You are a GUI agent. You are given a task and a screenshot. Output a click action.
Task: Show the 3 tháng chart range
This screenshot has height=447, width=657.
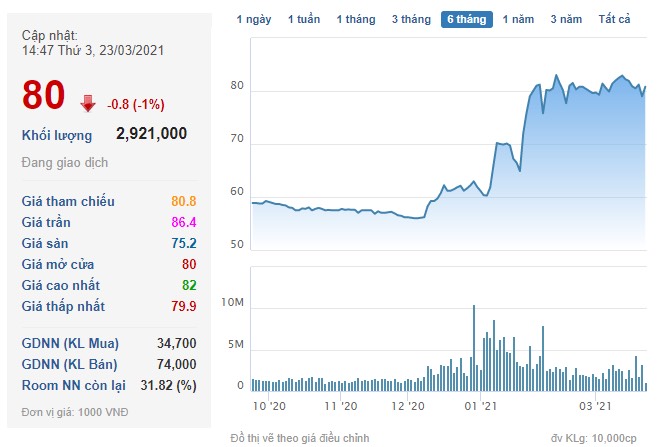[410, 19]
